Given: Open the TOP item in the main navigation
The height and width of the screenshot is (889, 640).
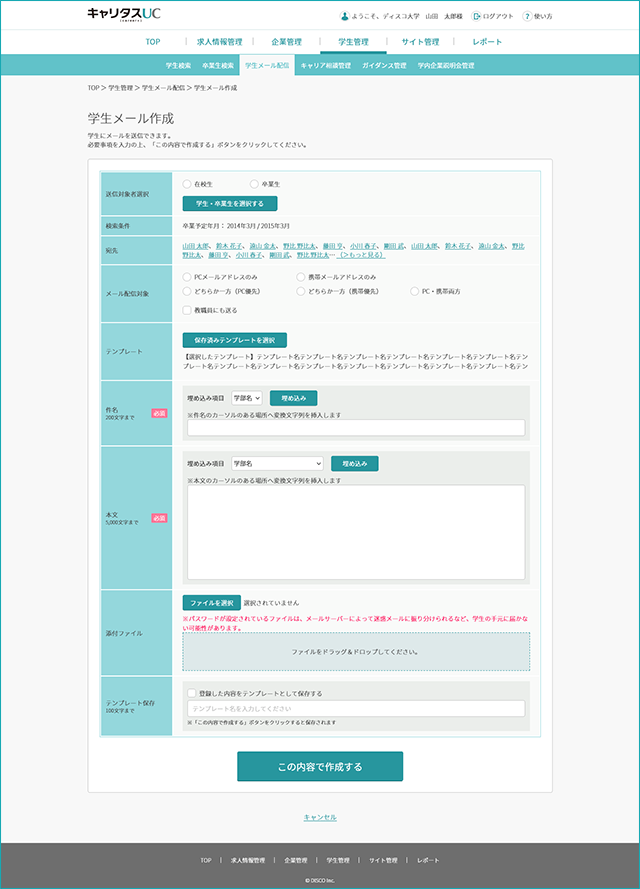Looking at the screenshot, I should (153, 41).
